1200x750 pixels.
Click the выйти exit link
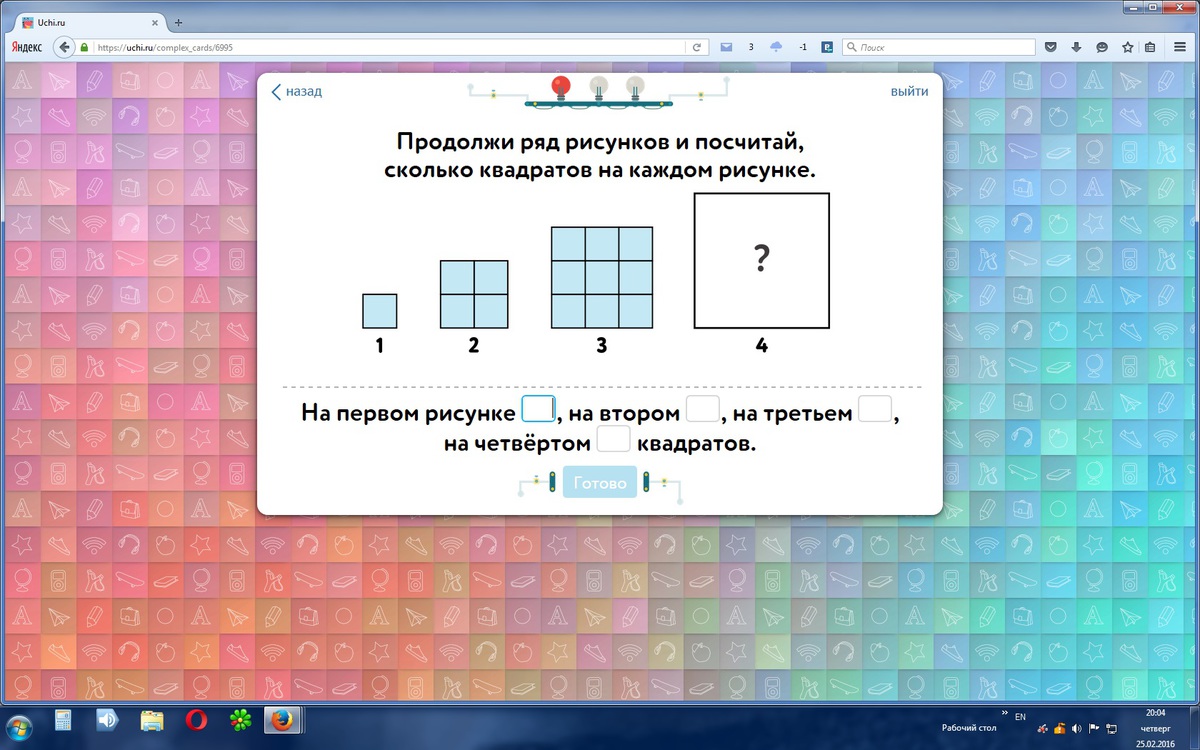[x=909, y=91]
